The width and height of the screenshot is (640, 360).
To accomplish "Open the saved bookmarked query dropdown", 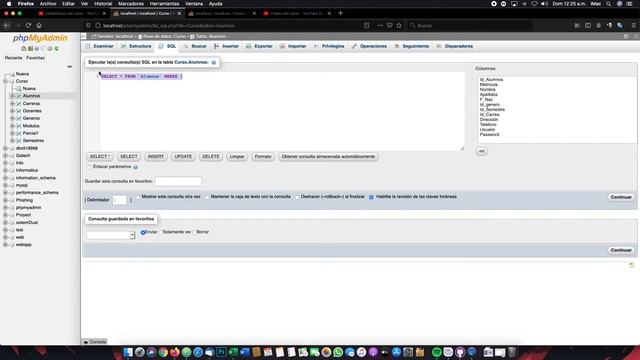I will tap(111, 235).
